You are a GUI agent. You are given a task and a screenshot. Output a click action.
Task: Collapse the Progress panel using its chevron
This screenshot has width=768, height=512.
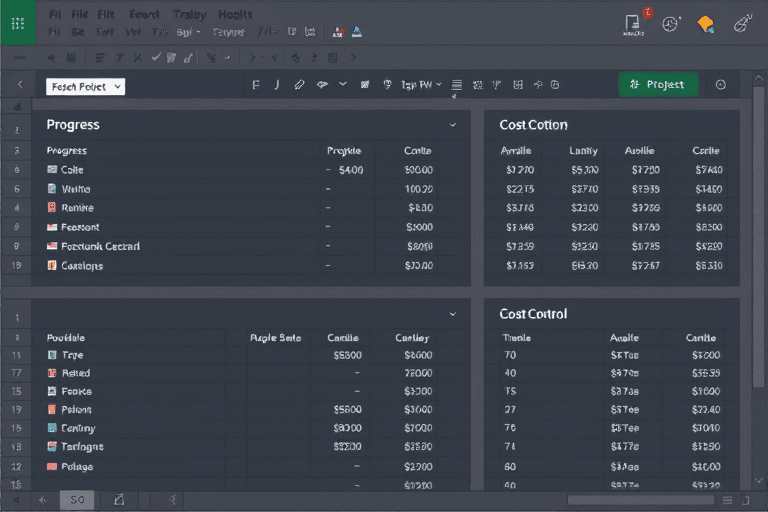click(x=453, y=125)
